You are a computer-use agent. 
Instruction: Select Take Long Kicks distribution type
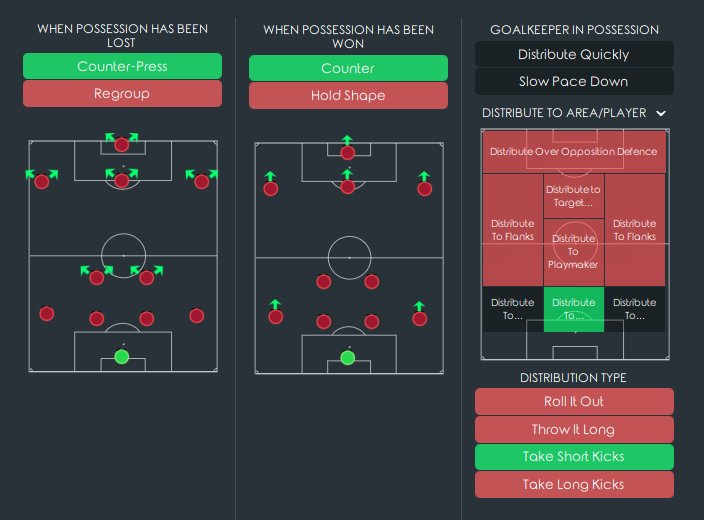click(x=574, y=484)
